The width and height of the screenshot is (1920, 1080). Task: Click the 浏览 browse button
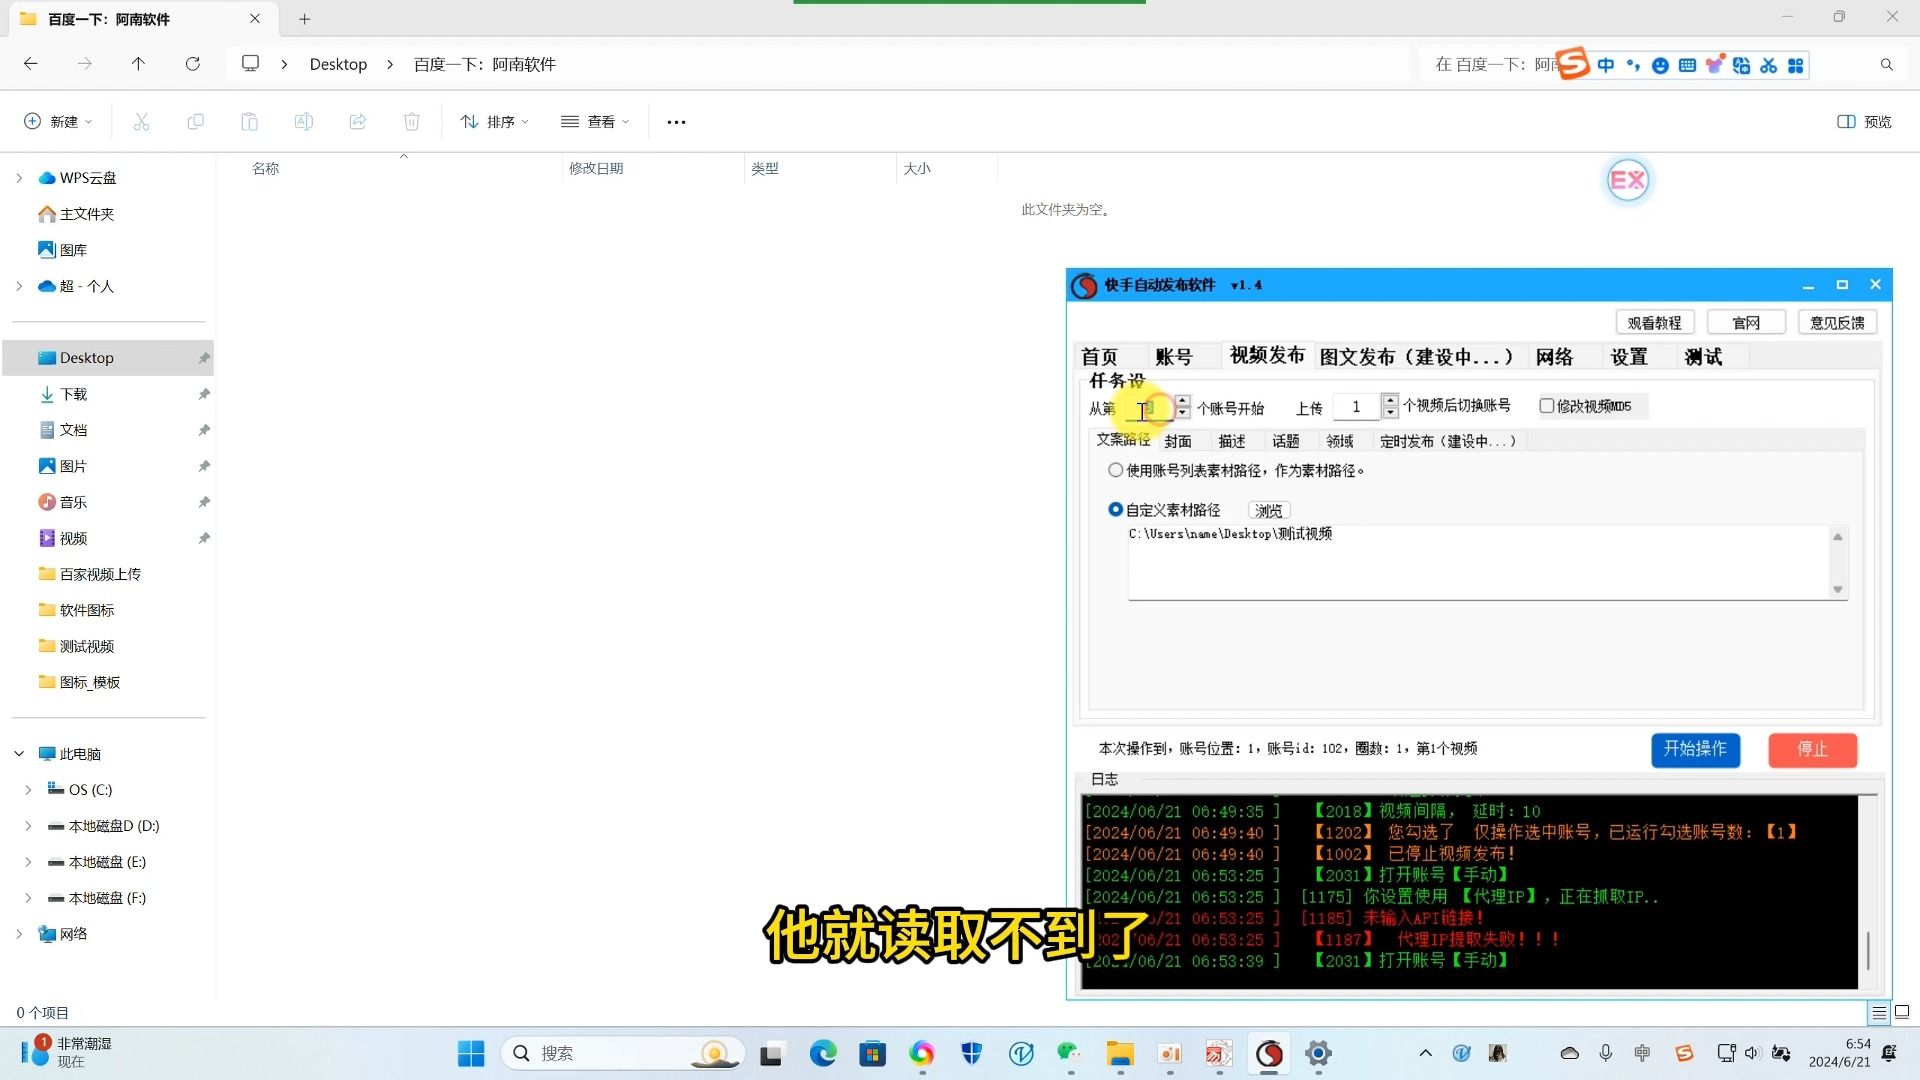1268,511
